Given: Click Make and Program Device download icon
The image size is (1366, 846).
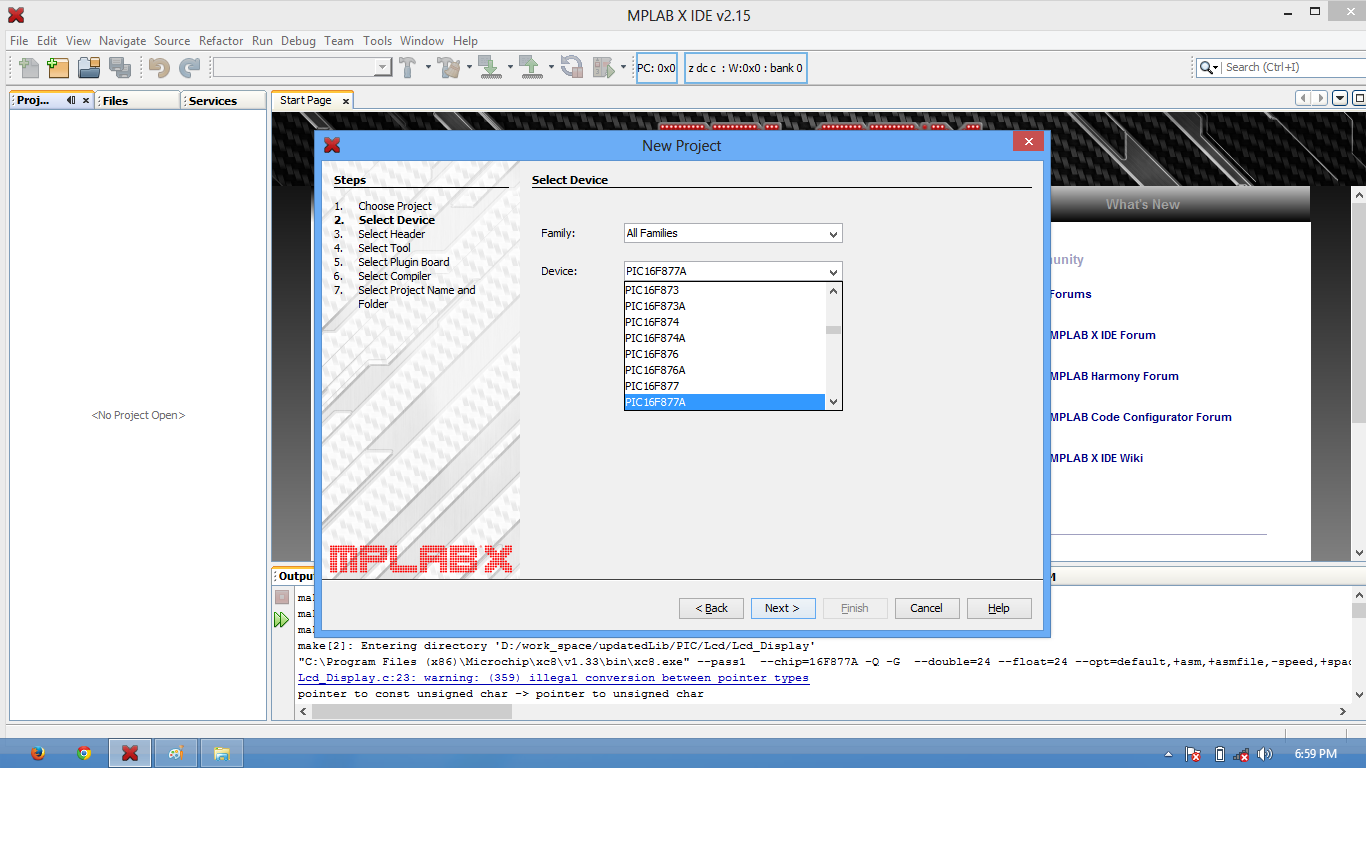Looking at the screenshot, I should pos(490,68).
